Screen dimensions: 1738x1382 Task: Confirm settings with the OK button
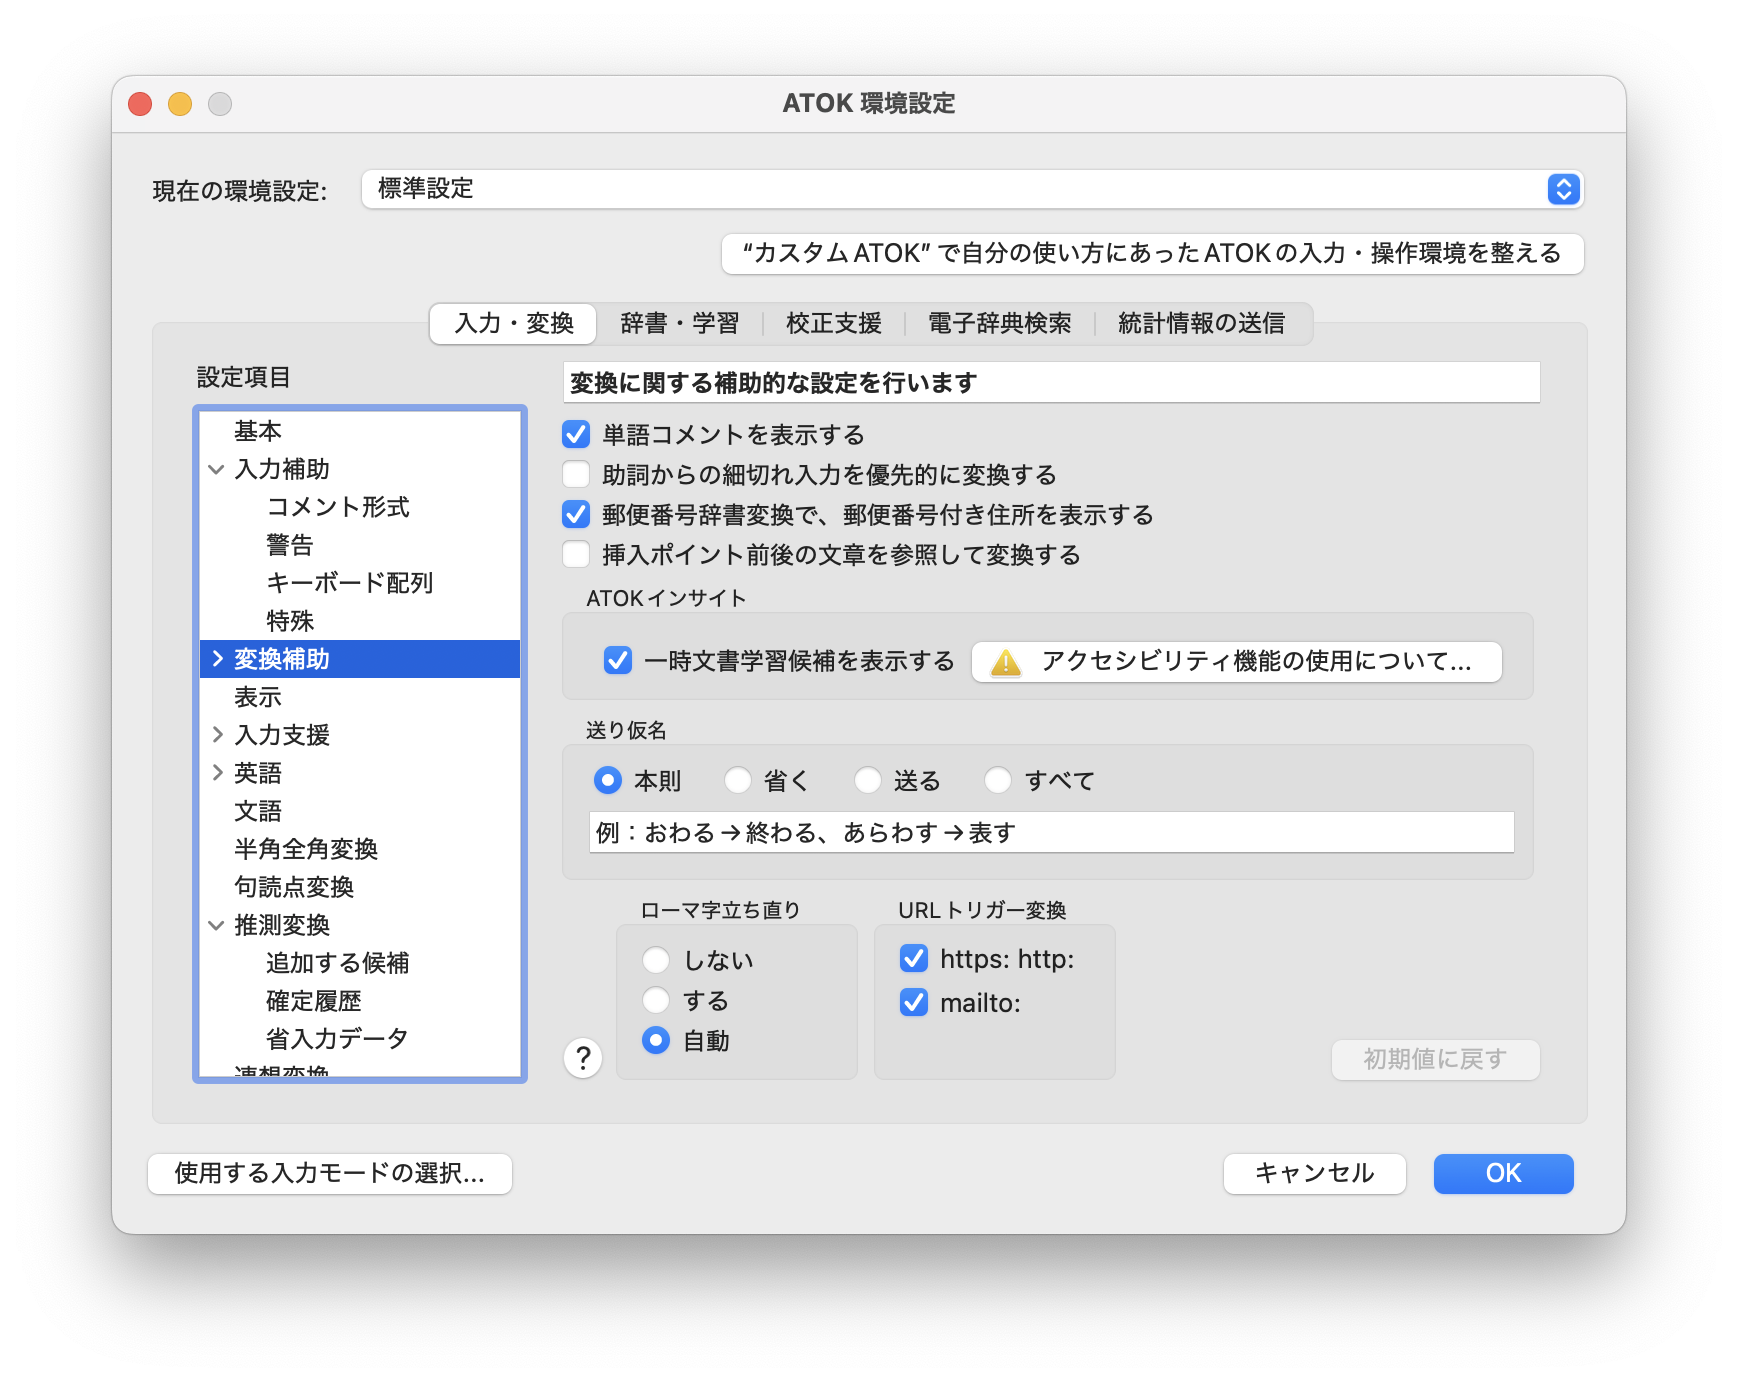tap(1504, 1173)
